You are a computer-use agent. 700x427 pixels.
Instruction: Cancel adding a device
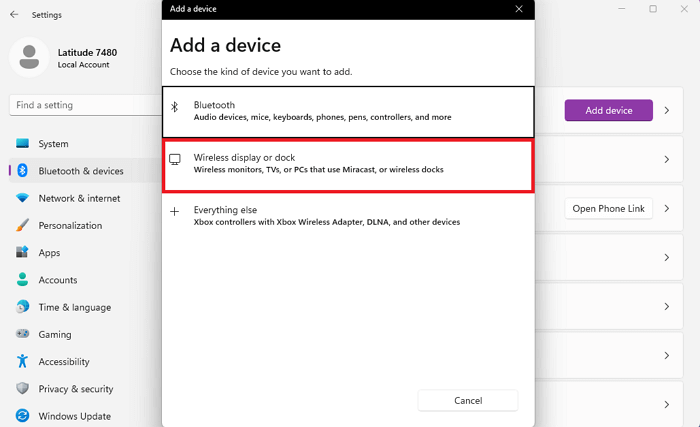468,400
